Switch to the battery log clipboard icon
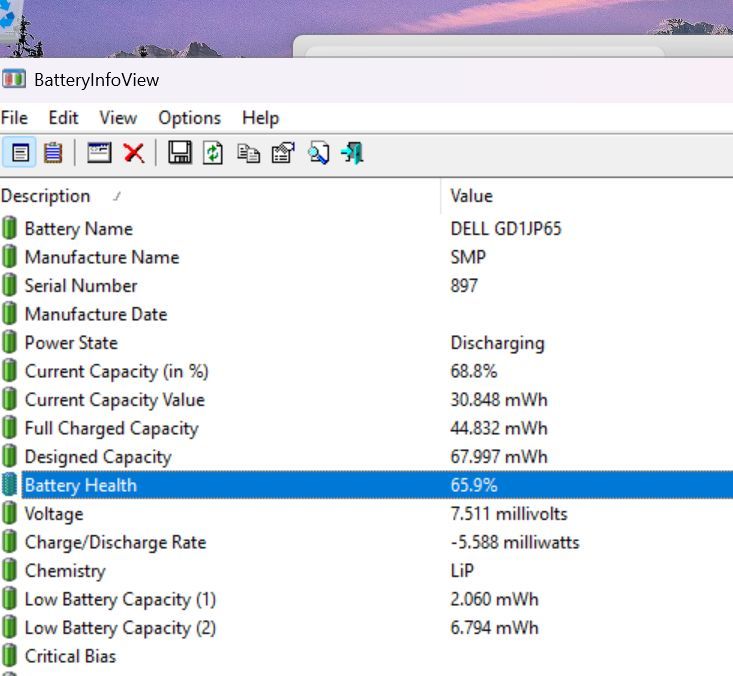This screenshot has width=733, height=676. [x=53, y=153]
